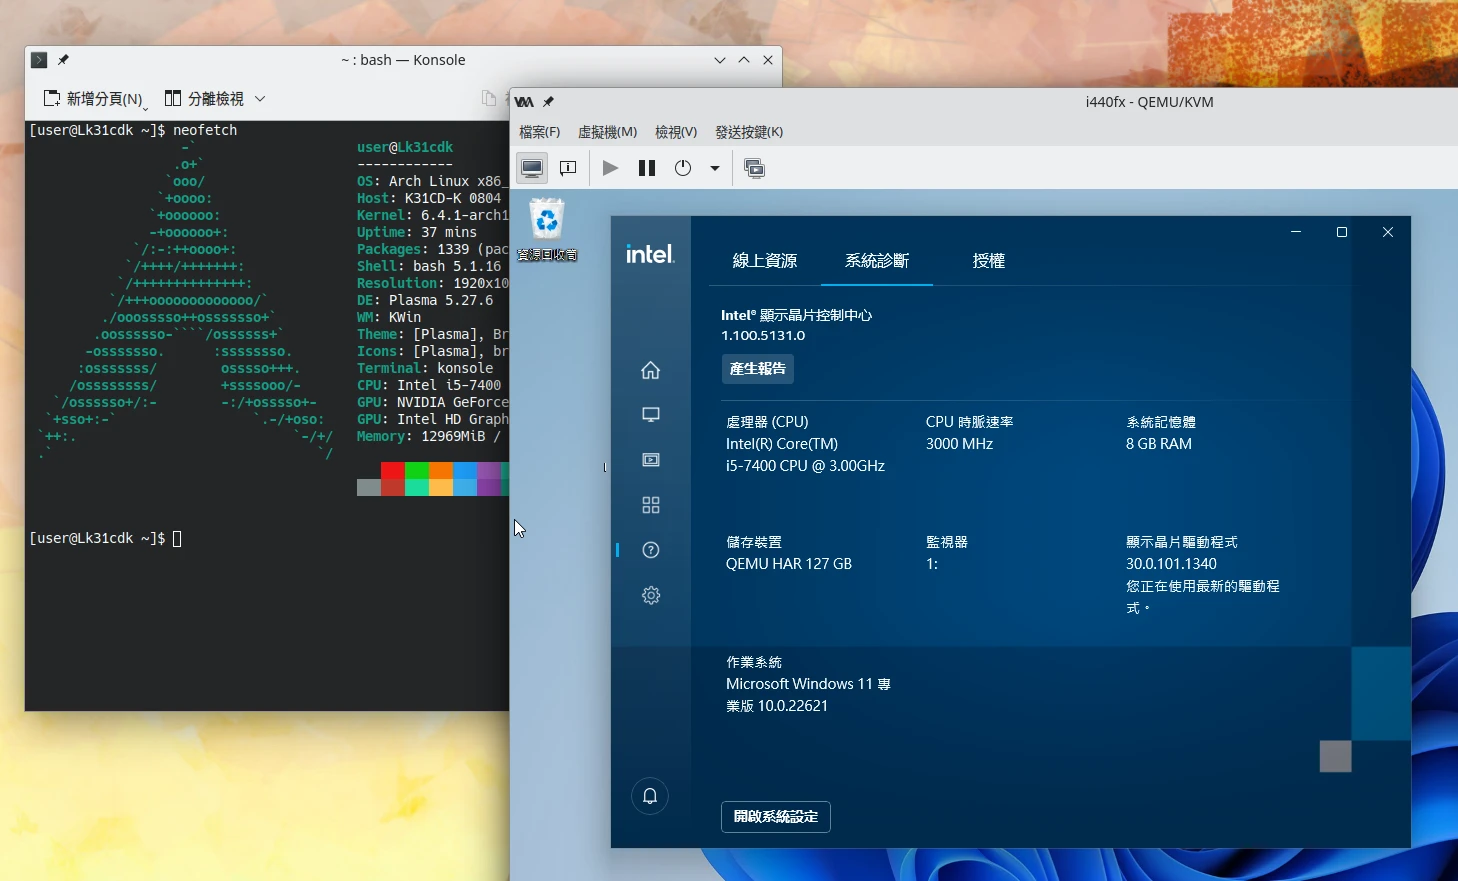Open the display settings sidebar icon
1458x881 pixels.
coord(651,415)
